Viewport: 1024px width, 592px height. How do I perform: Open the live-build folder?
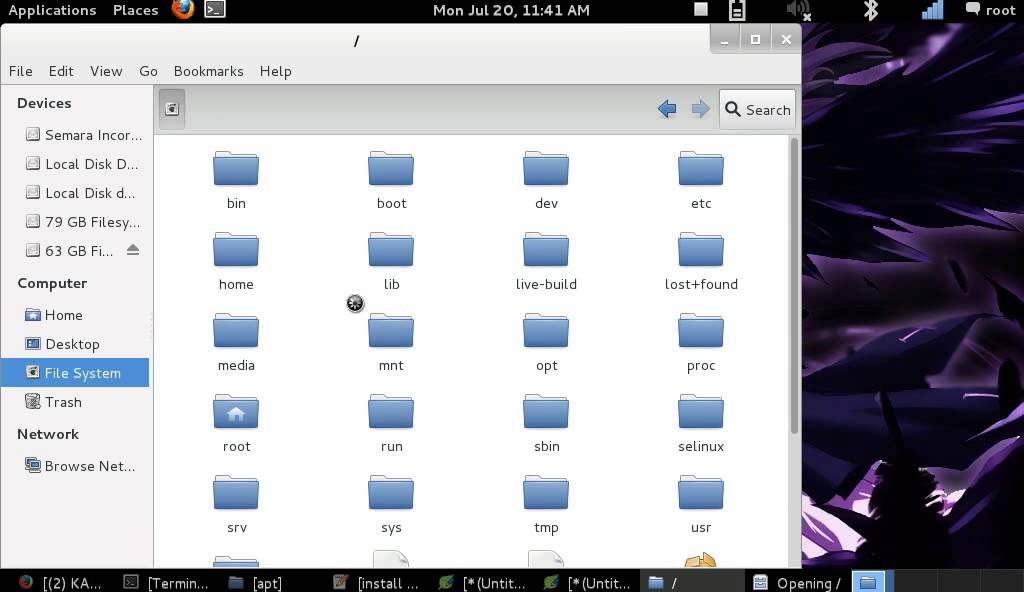click(x=546, y=250)
